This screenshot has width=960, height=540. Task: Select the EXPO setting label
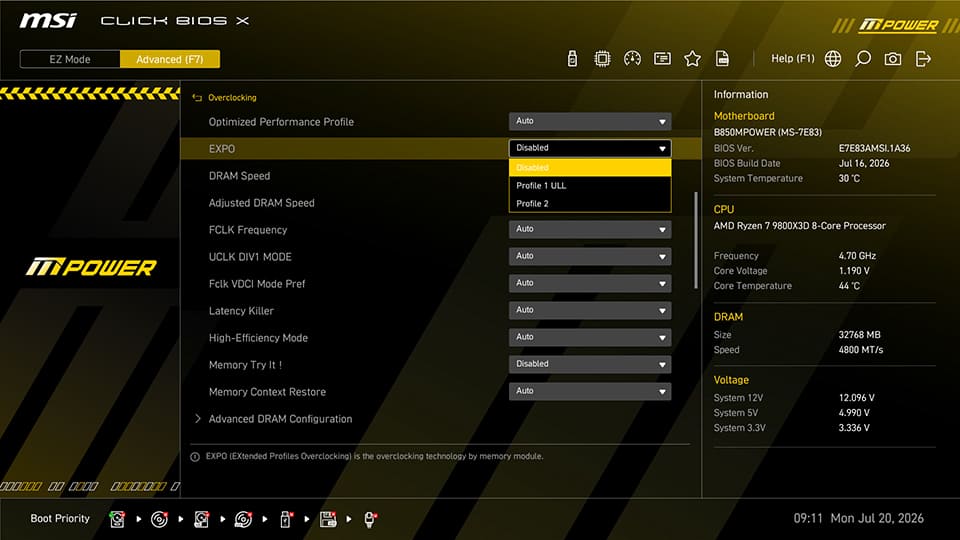[x=222, y=149]
